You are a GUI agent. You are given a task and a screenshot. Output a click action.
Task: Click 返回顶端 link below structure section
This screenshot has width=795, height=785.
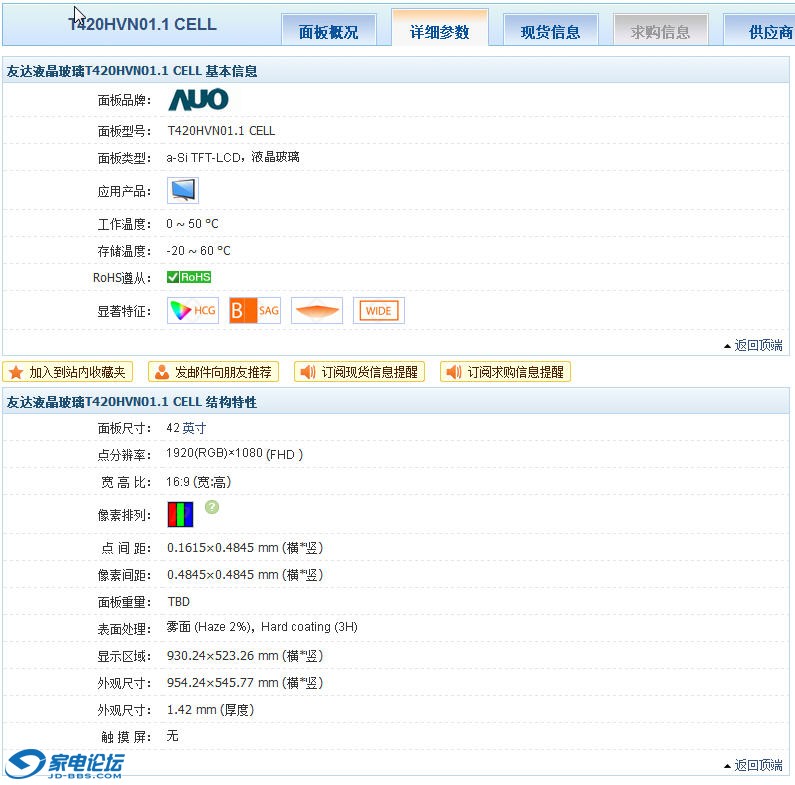[x=753, y=765]
